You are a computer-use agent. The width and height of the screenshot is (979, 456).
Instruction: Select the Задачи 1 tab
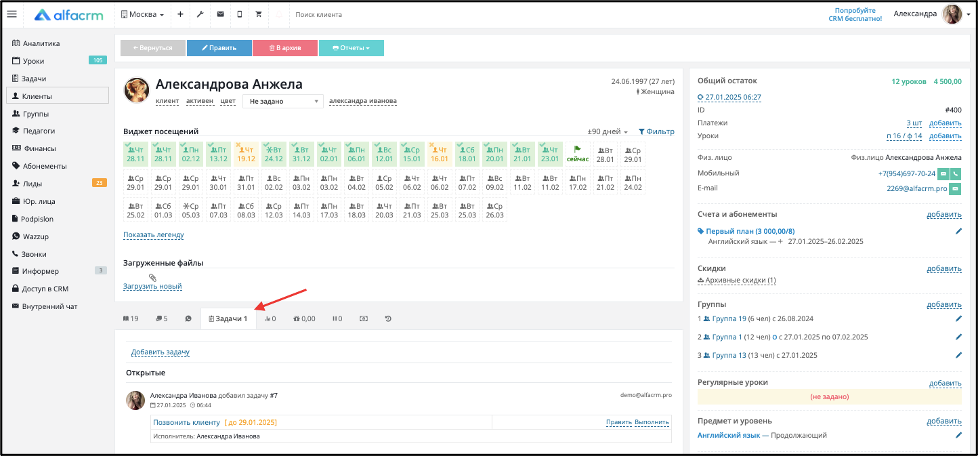click(x=228, y=319)
